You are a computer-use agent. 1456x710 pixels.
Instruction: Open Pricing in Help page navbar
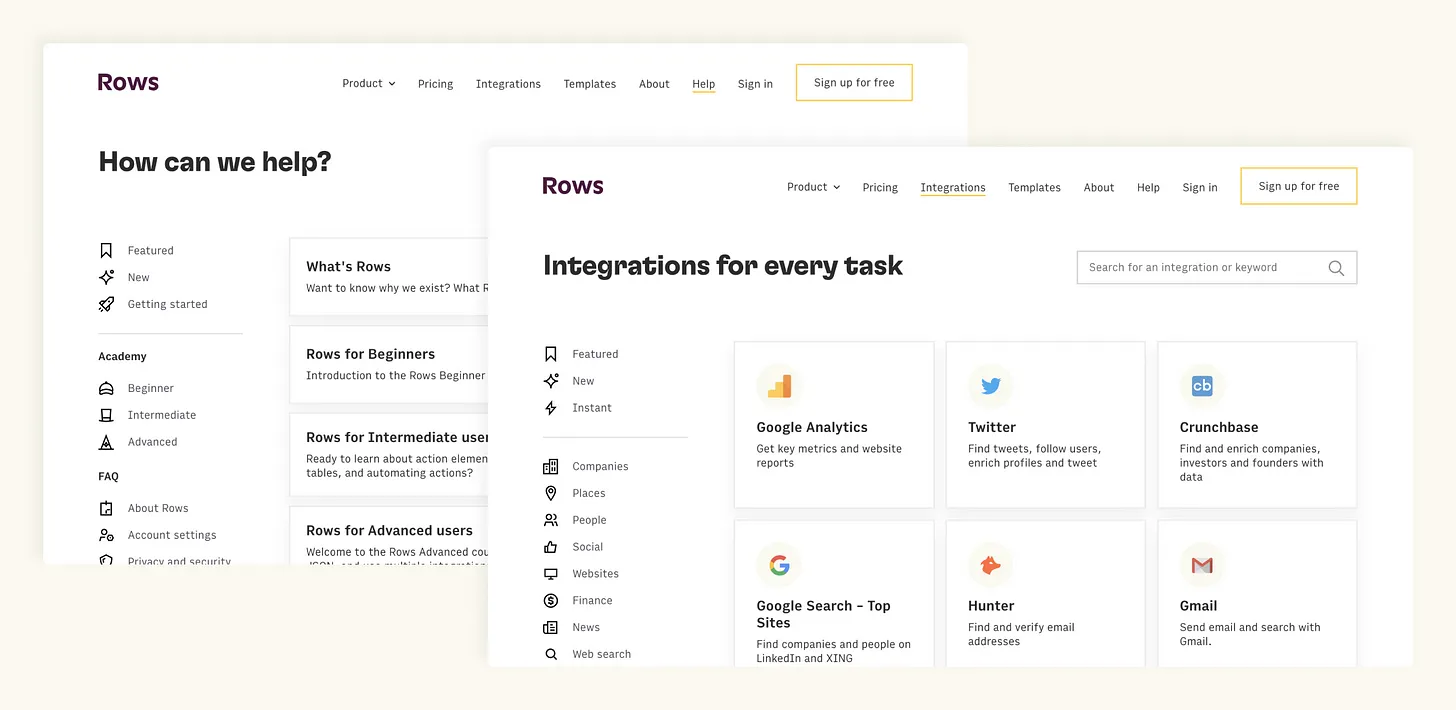[x=435, y=84]
